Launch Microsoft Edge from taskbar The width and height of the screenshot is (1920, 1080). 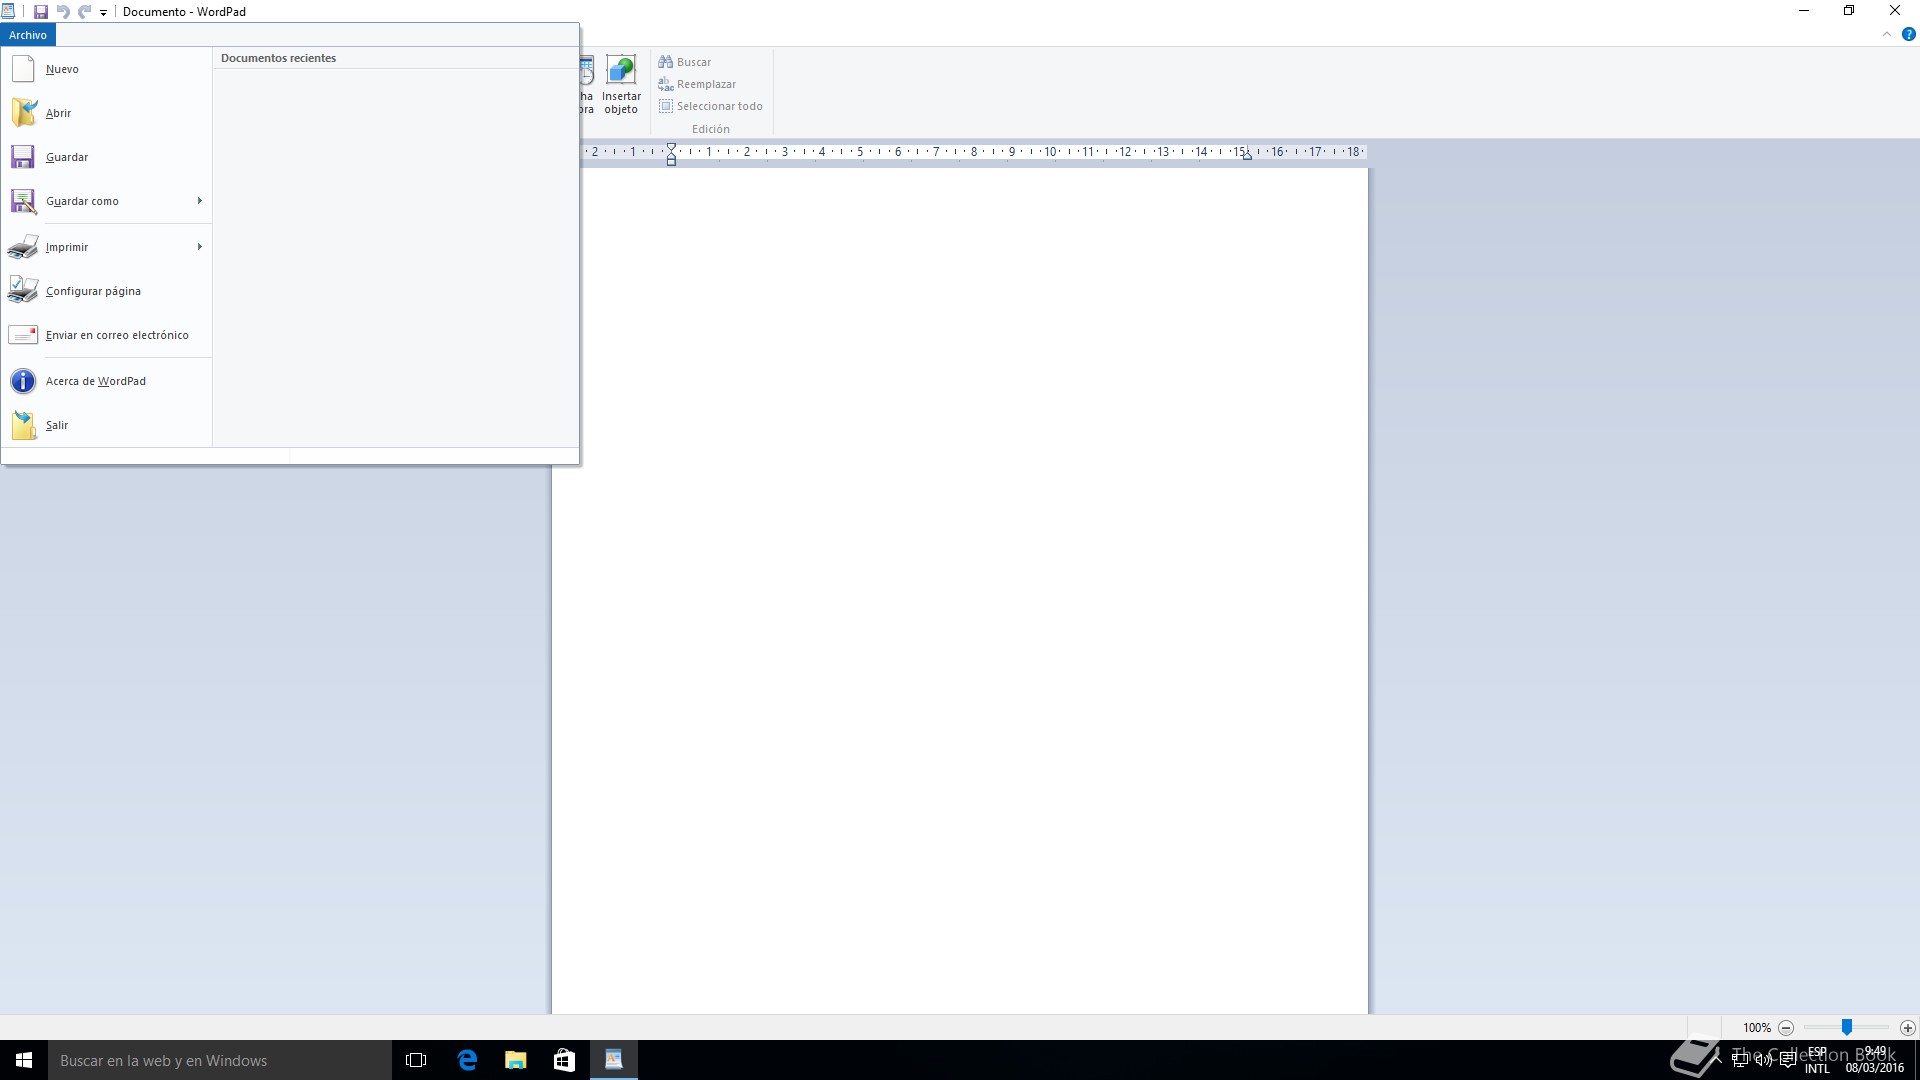pos(467,1060)
